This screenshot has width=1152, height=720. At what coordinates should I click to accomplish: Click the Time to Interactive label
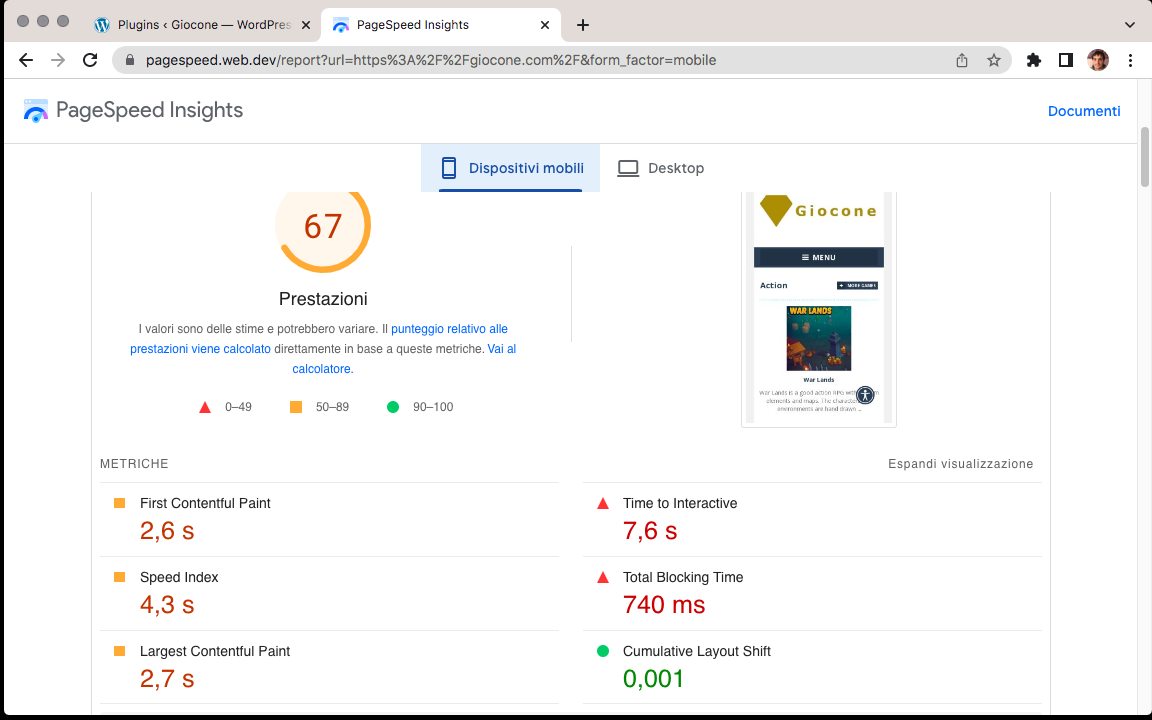680,503
